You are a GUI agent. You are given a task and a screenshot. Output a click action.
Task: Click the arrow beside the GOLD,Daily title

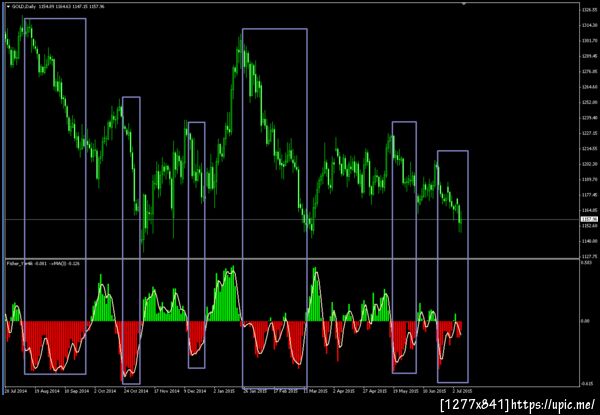pos(8,7)
